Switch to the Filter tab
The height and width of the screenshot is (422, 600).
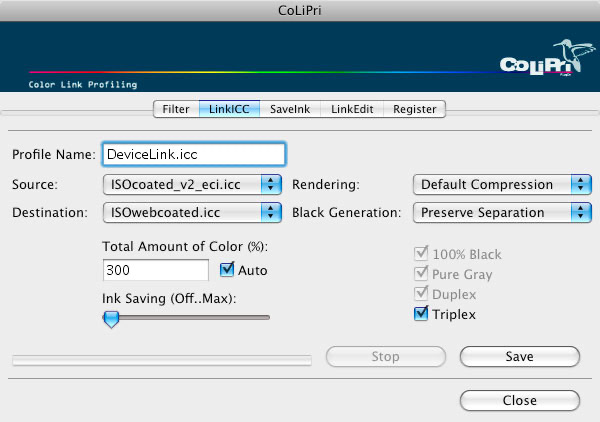[x=176, y=109]
